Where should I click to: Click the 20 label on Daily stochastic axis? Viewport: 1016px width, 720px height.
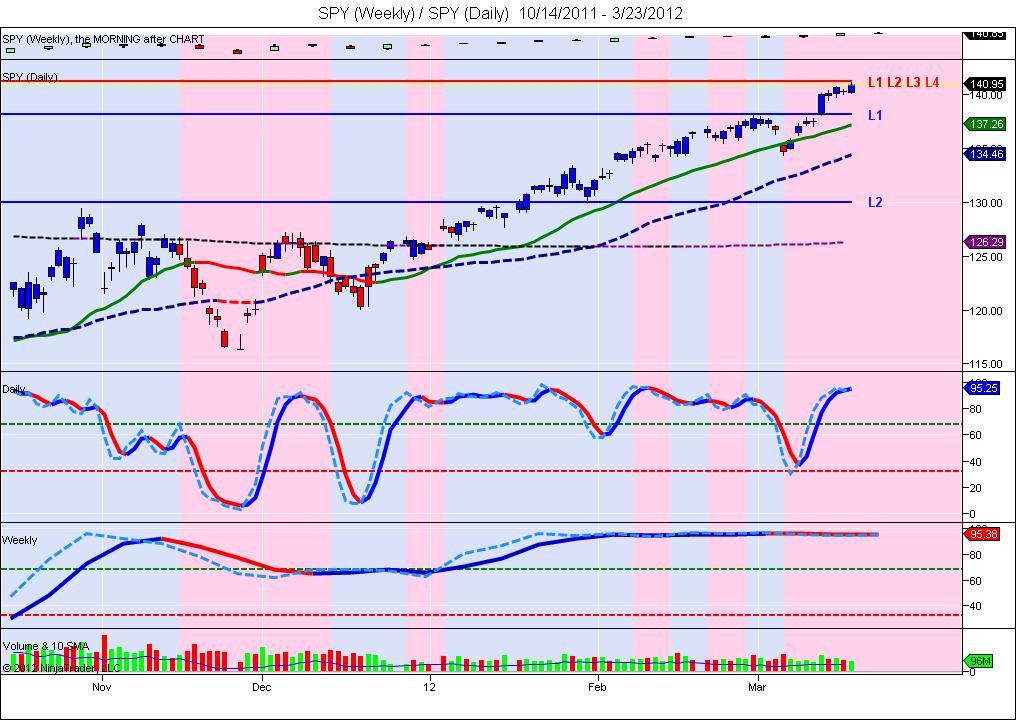point(975,488)
